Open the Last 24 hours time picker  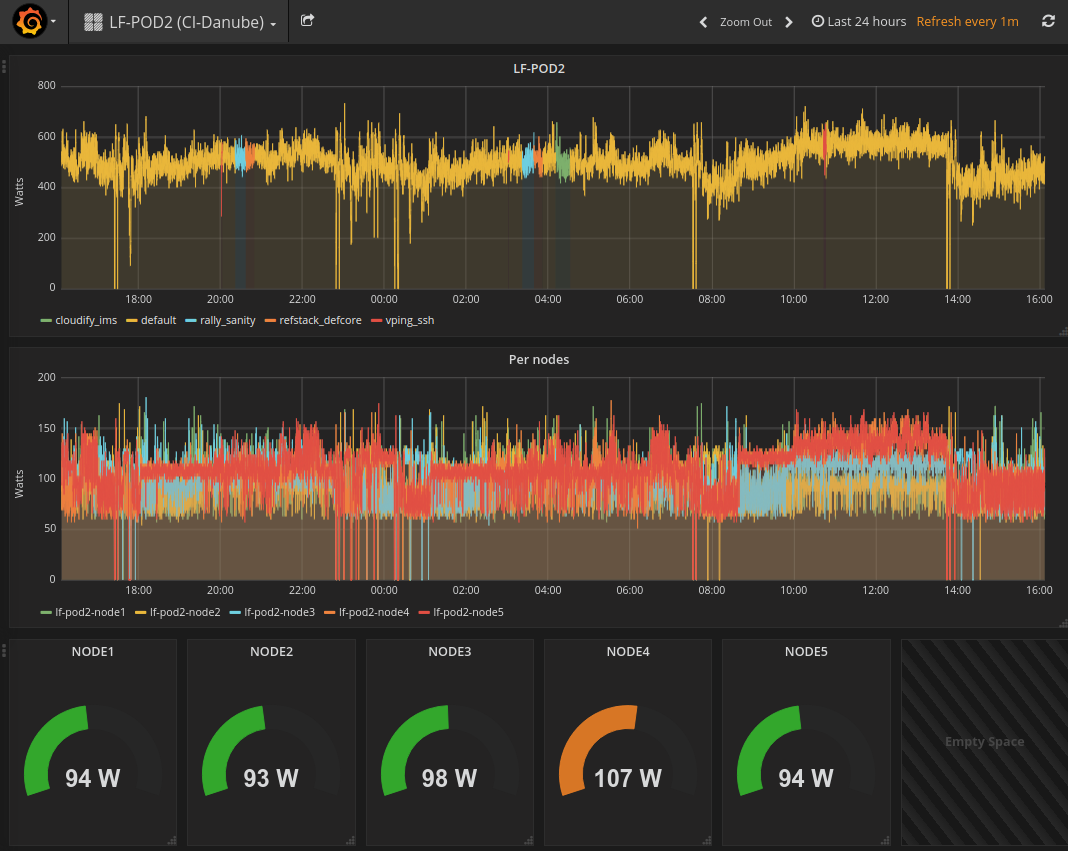pyautogui.click(x=858, y=22)
